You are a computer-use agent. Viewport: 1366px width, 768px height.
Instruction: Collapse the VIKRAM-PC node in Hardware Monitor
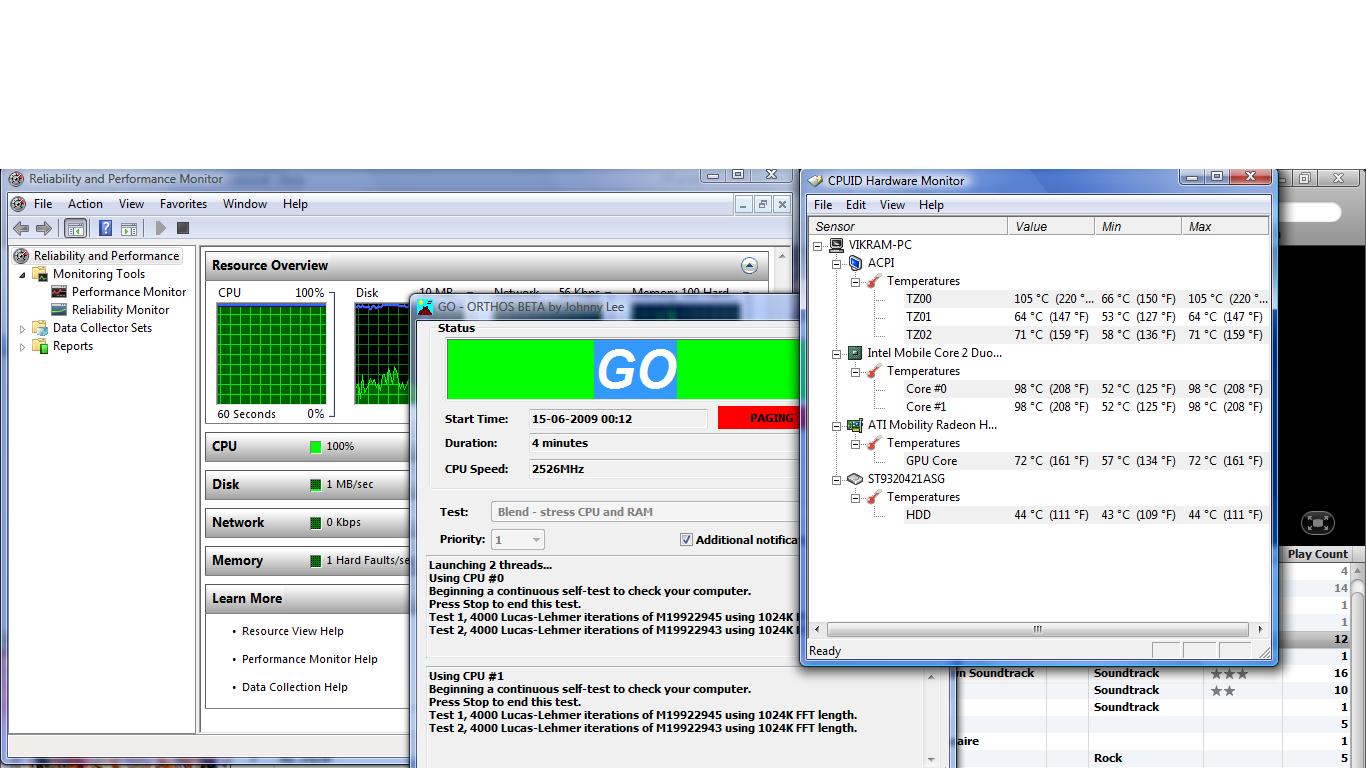tap(817, 245)
